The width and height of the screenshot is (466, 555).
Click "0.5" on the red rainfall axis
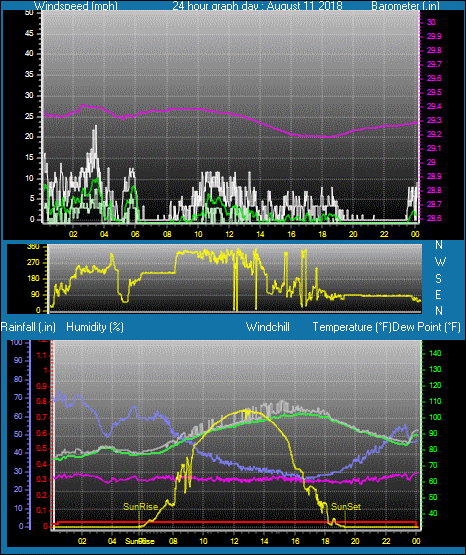click(42, 448)
